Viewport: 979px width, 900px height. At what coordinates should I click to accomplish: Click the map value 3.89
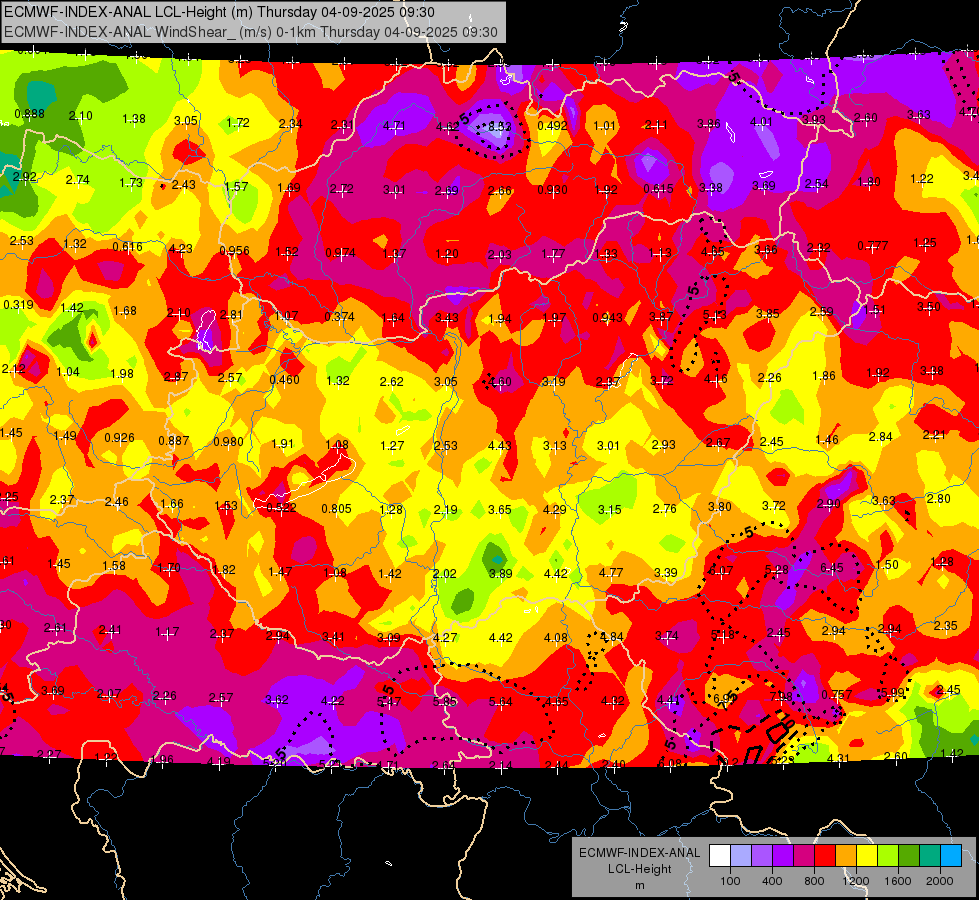(501, 573)
